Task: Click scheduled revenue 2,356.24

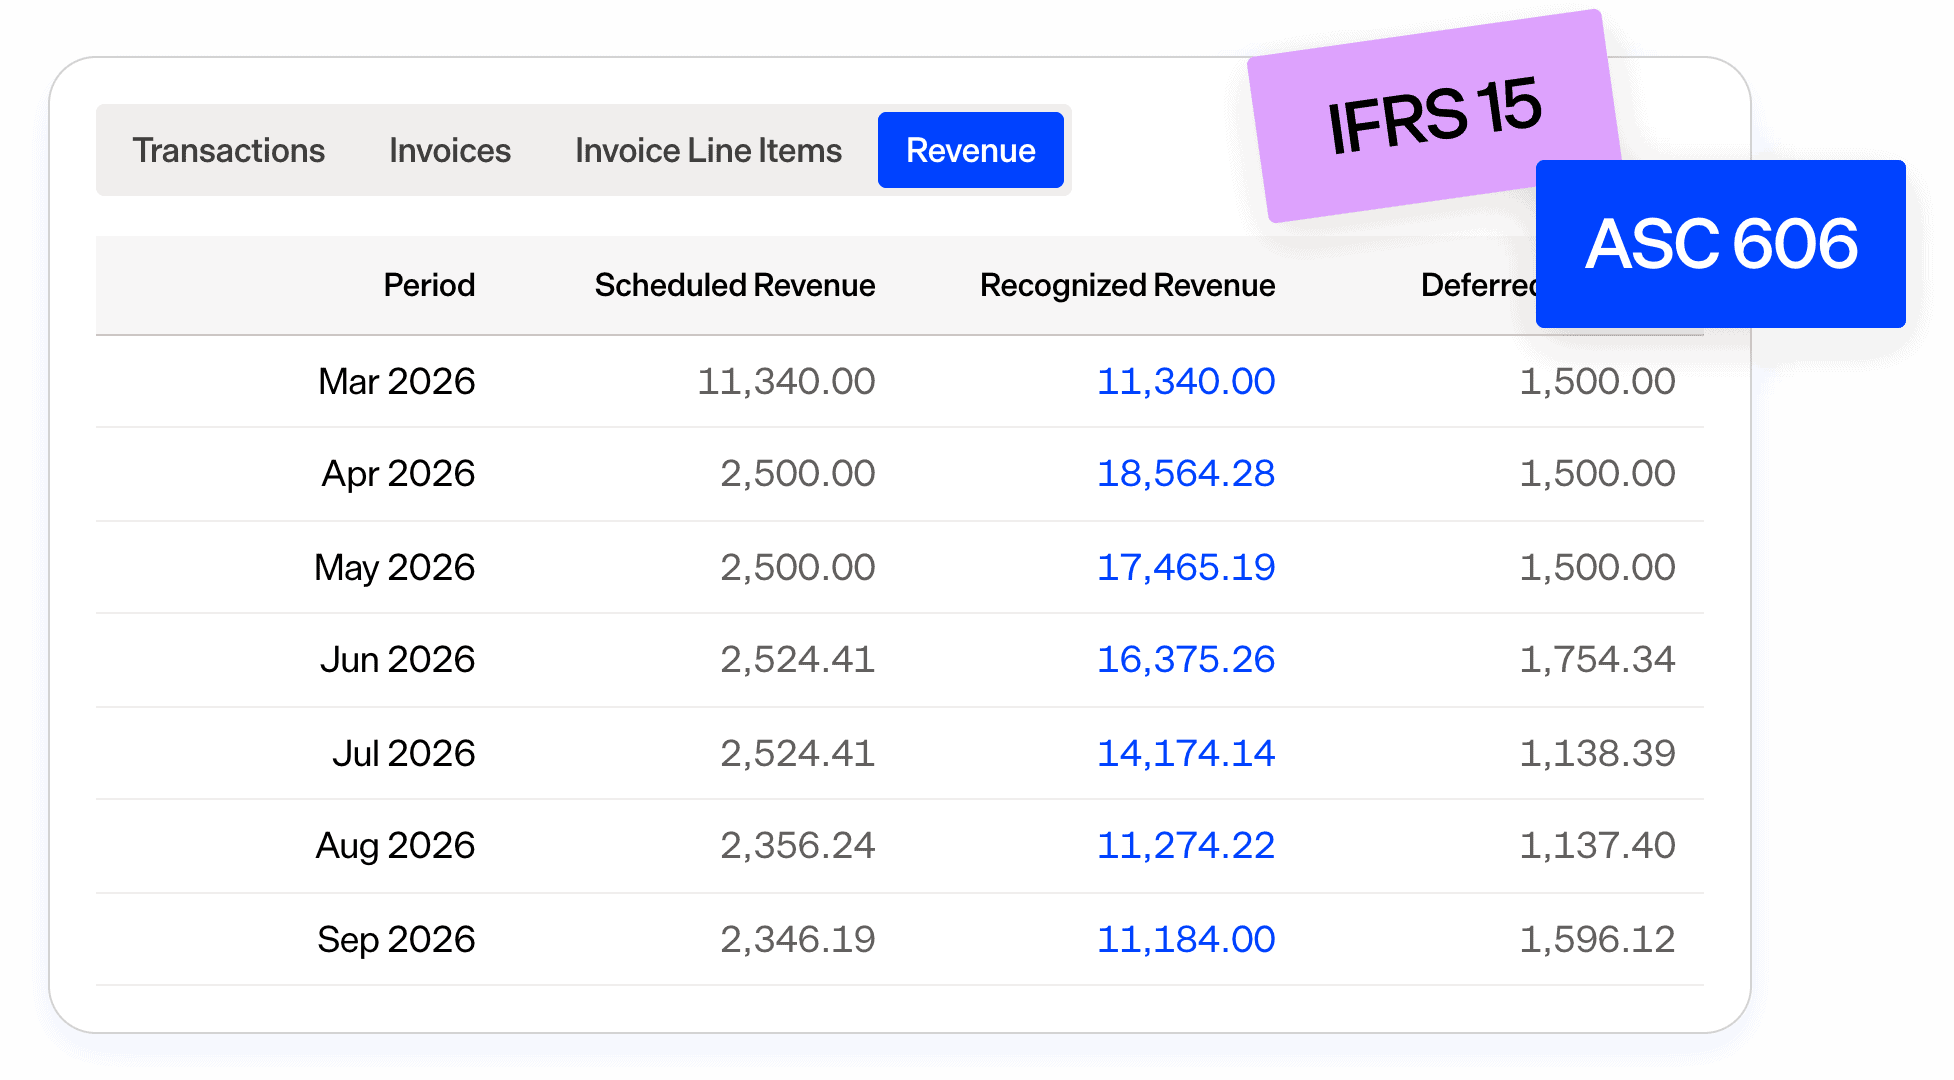Action: coord(797,845)
